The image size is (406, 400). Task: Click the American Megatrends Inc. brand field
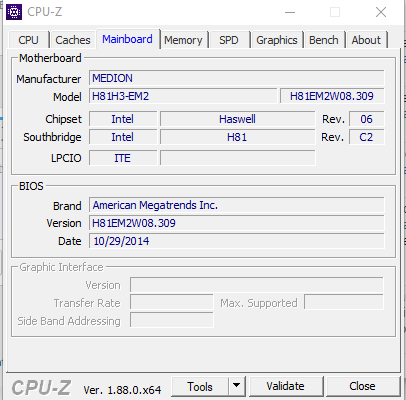[x=237, y=205]
